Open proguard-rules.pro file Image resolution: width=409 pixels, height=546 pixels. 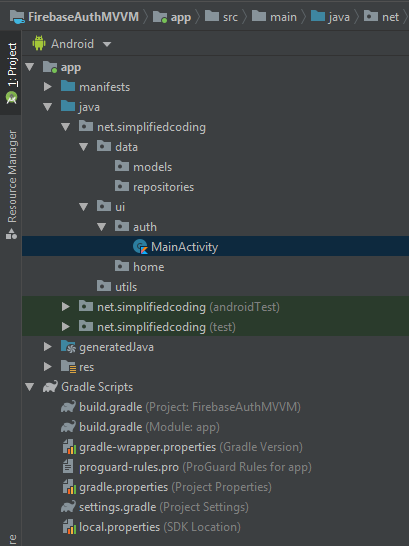point(195,467)
